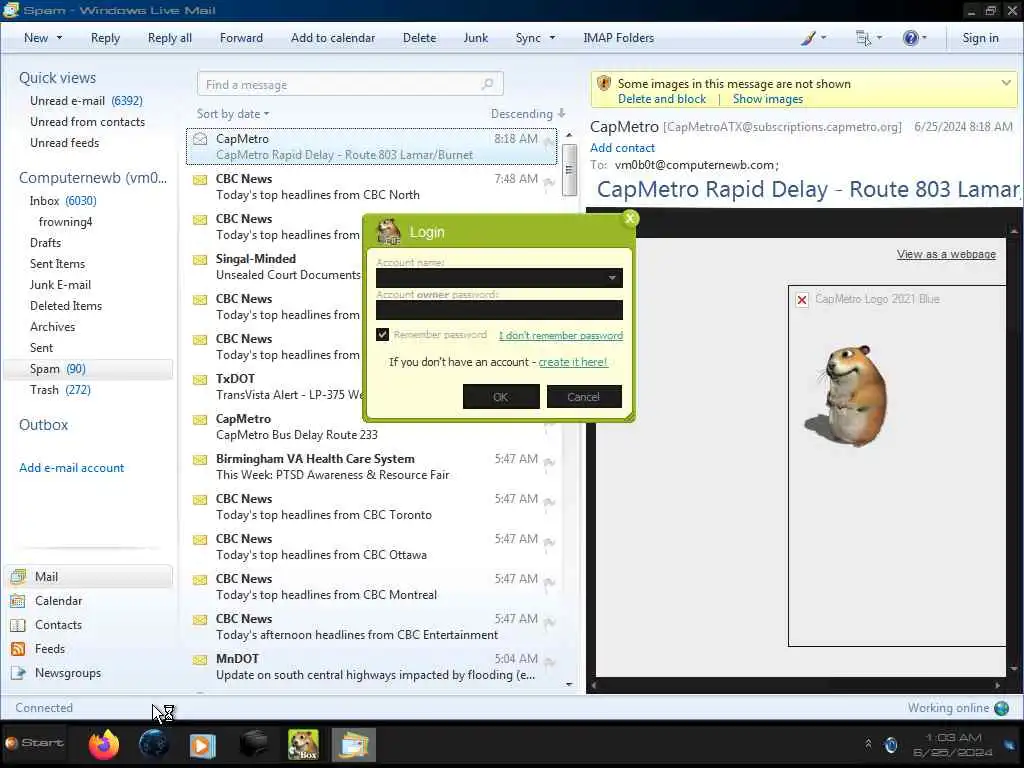The image size is (1024, 768).
Task: Open IMAP Folders
Action: (618, 38)
